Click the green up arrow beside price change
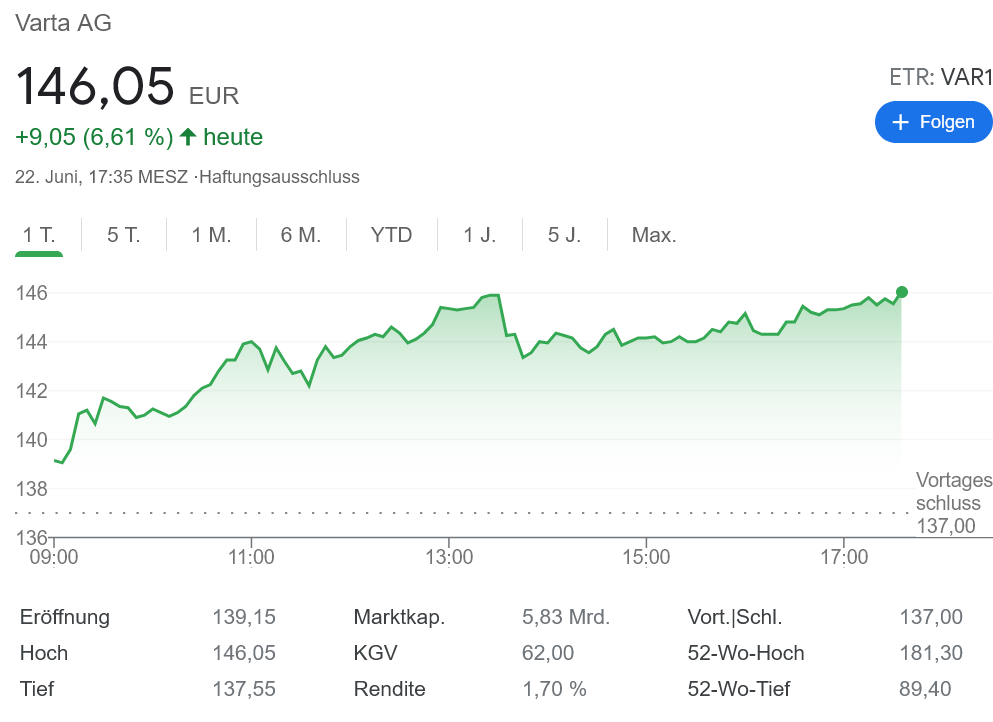 coord(187,137)
